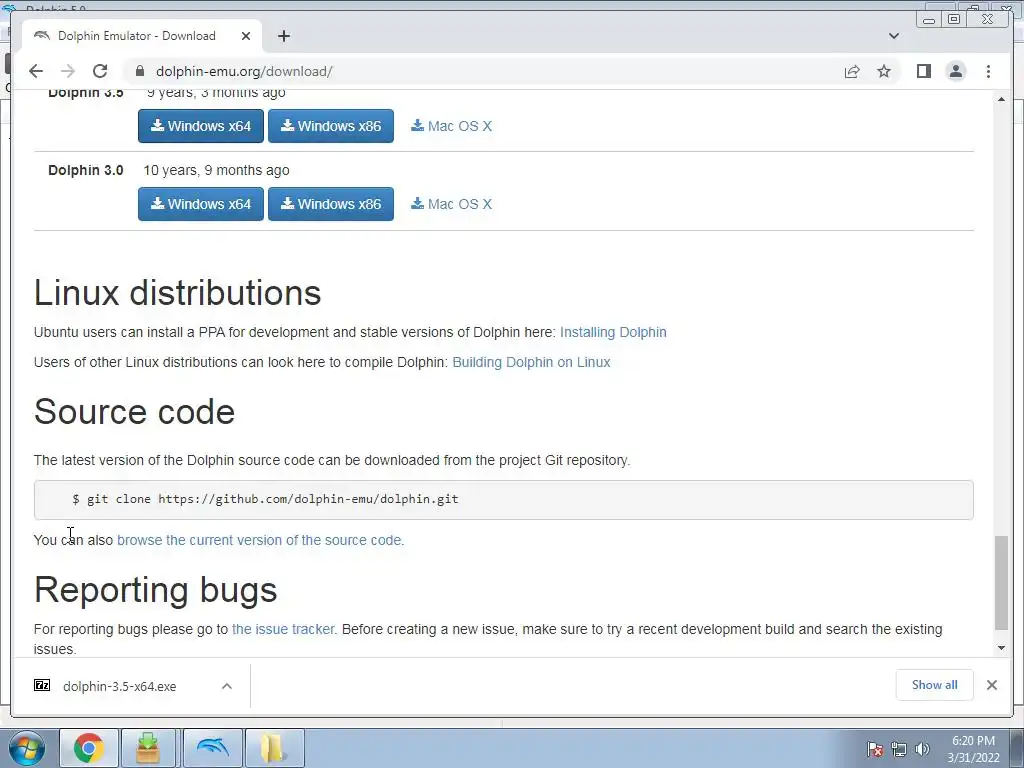
Task: Reload the Dolphin download page
Action: click(x=100, y=71)
